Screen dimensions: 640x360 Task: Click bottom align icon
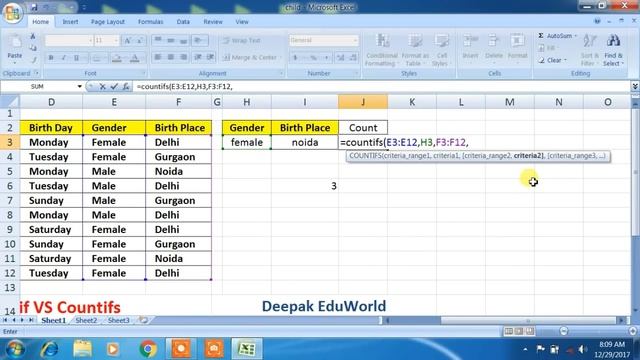tap(184, 40)
